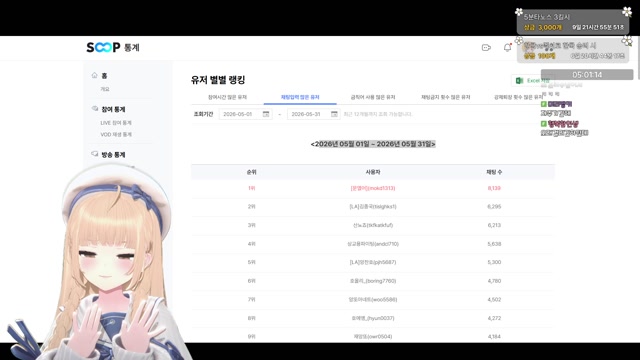Switch to the 채팅금지 횟수 많은 유저 tab

click(x=446, y=97)
